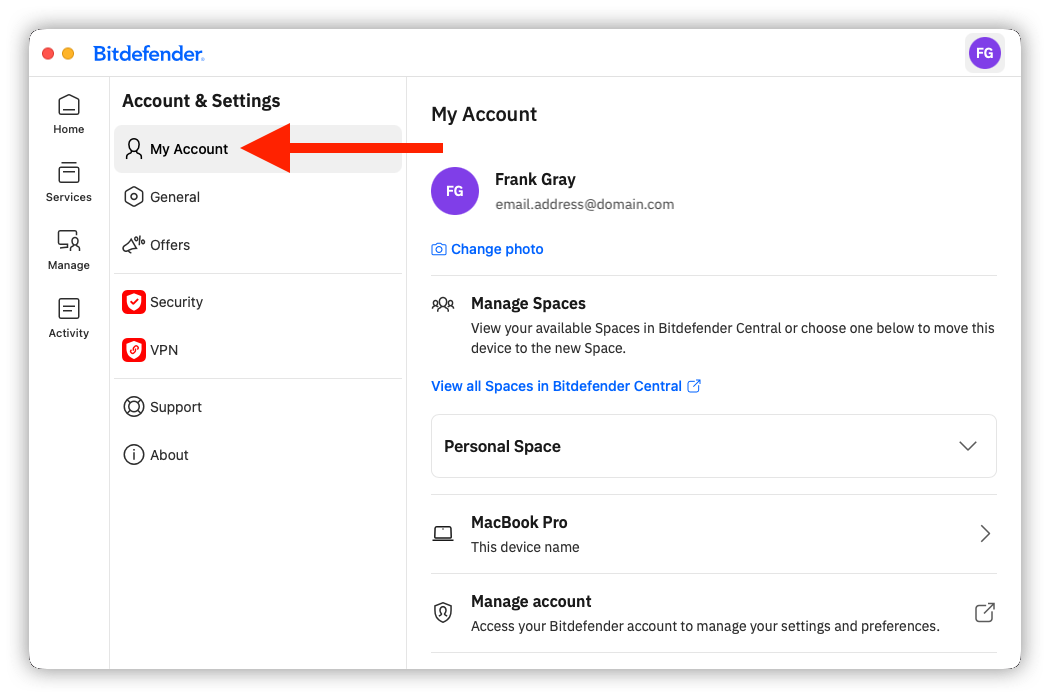This screenshot has width=1050, height=698.
Task: Click the large FG profile photo circle
Action: [x=455, y=191]
